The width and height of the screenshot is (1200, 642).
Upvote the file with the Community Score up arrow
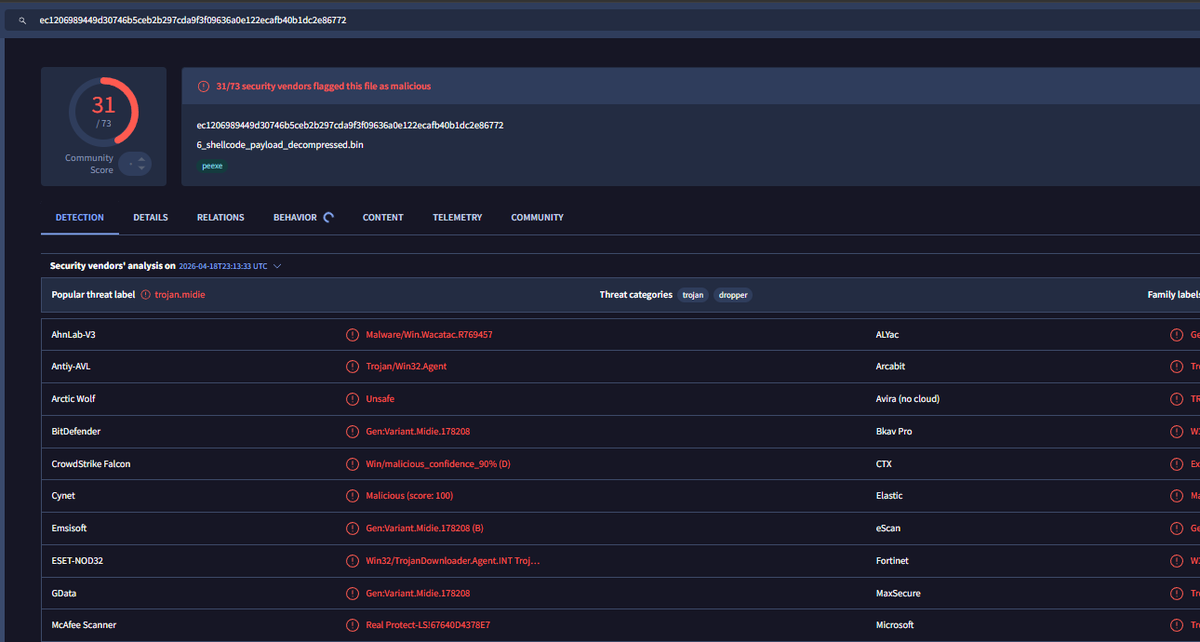(141, 158)
